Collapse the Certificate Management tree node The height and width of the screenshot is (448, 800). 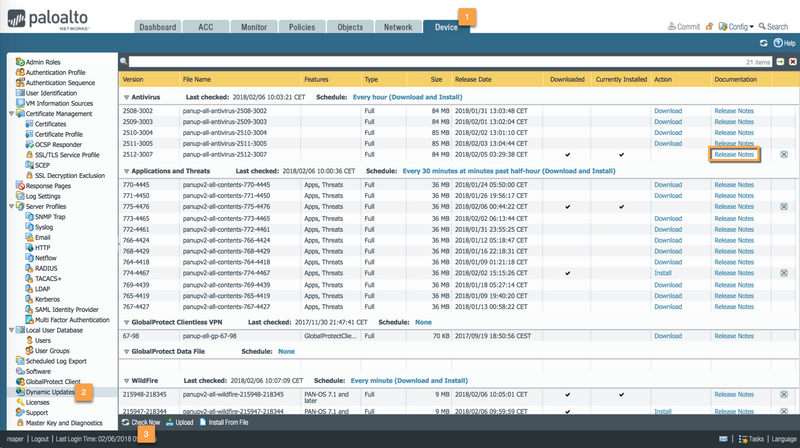click(x=11, y=114)
